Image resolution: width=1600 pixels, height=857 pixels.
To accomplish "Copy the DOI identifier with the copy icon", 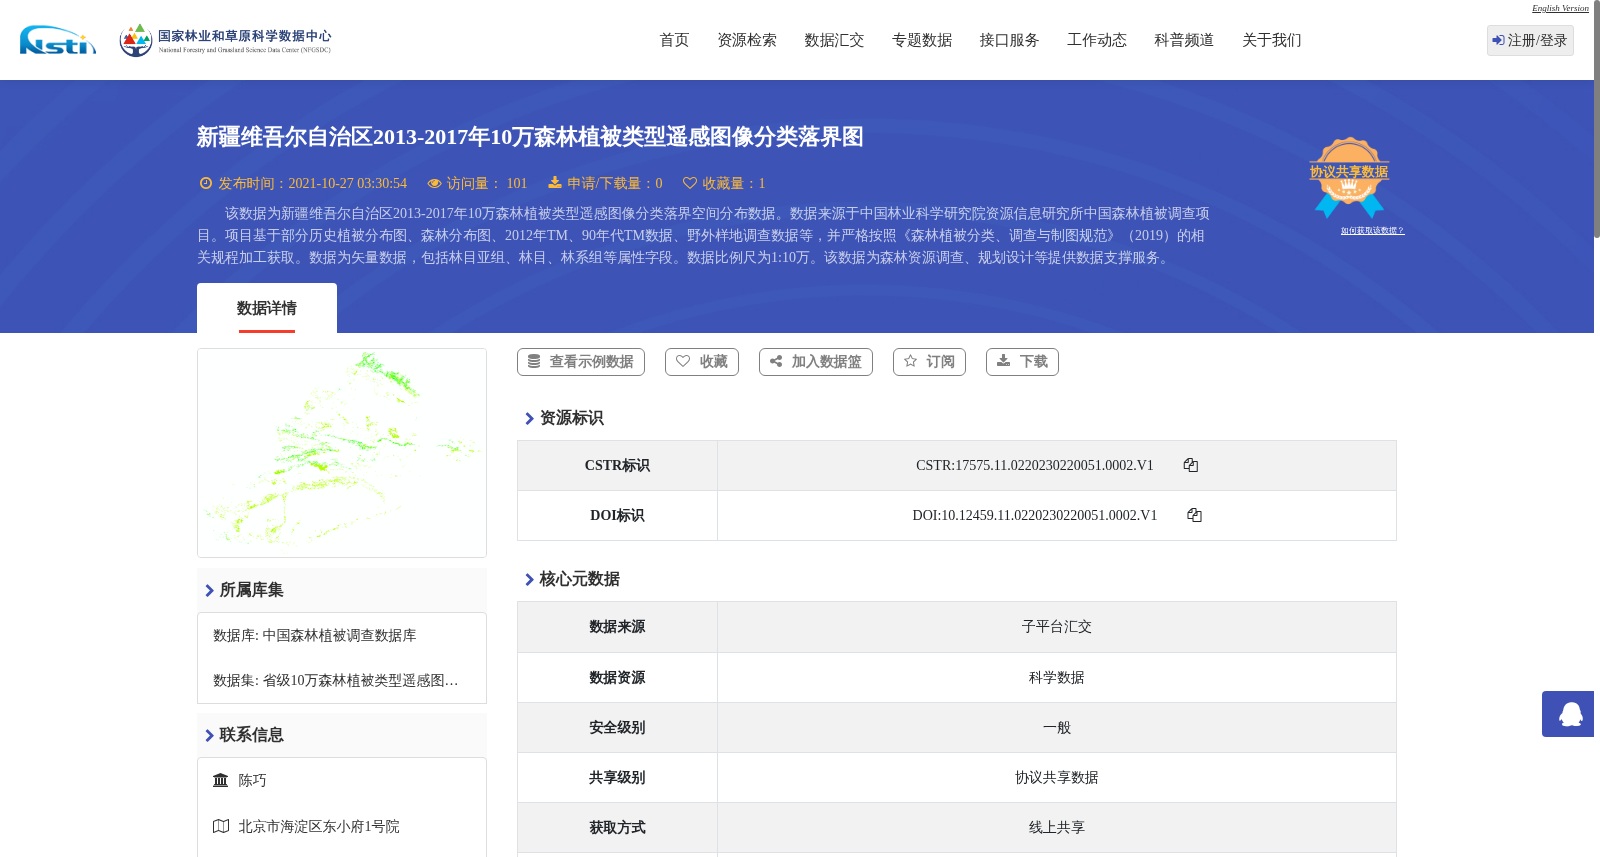I will point(1194,515).
